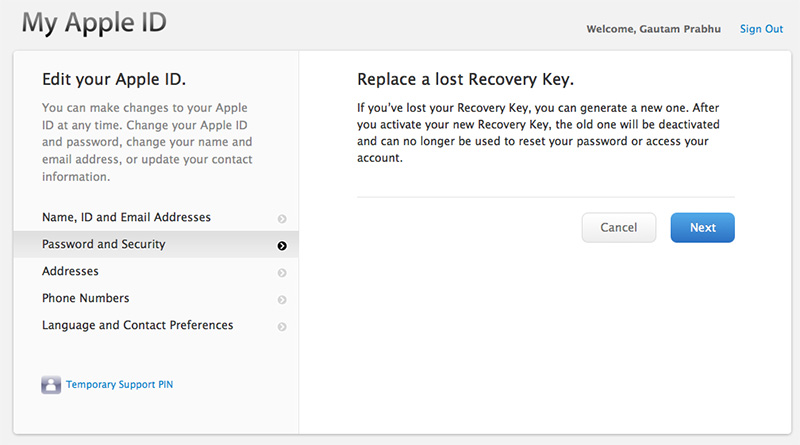Screen dimensions: 800x445
Task: Go to the Addresses section
Action: pyautogui.click(x=70, y=271)
